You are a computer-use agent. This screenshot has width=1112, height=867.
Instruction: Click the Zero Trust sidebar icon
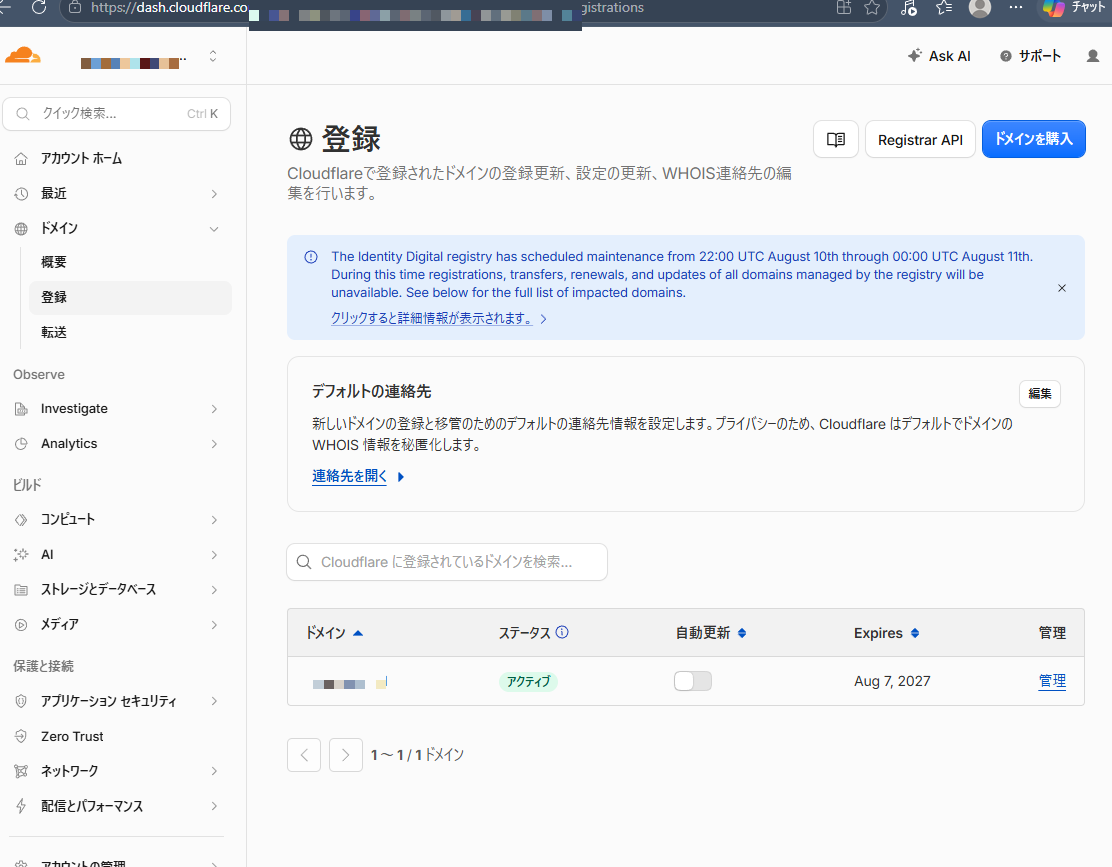coord(21,736)
